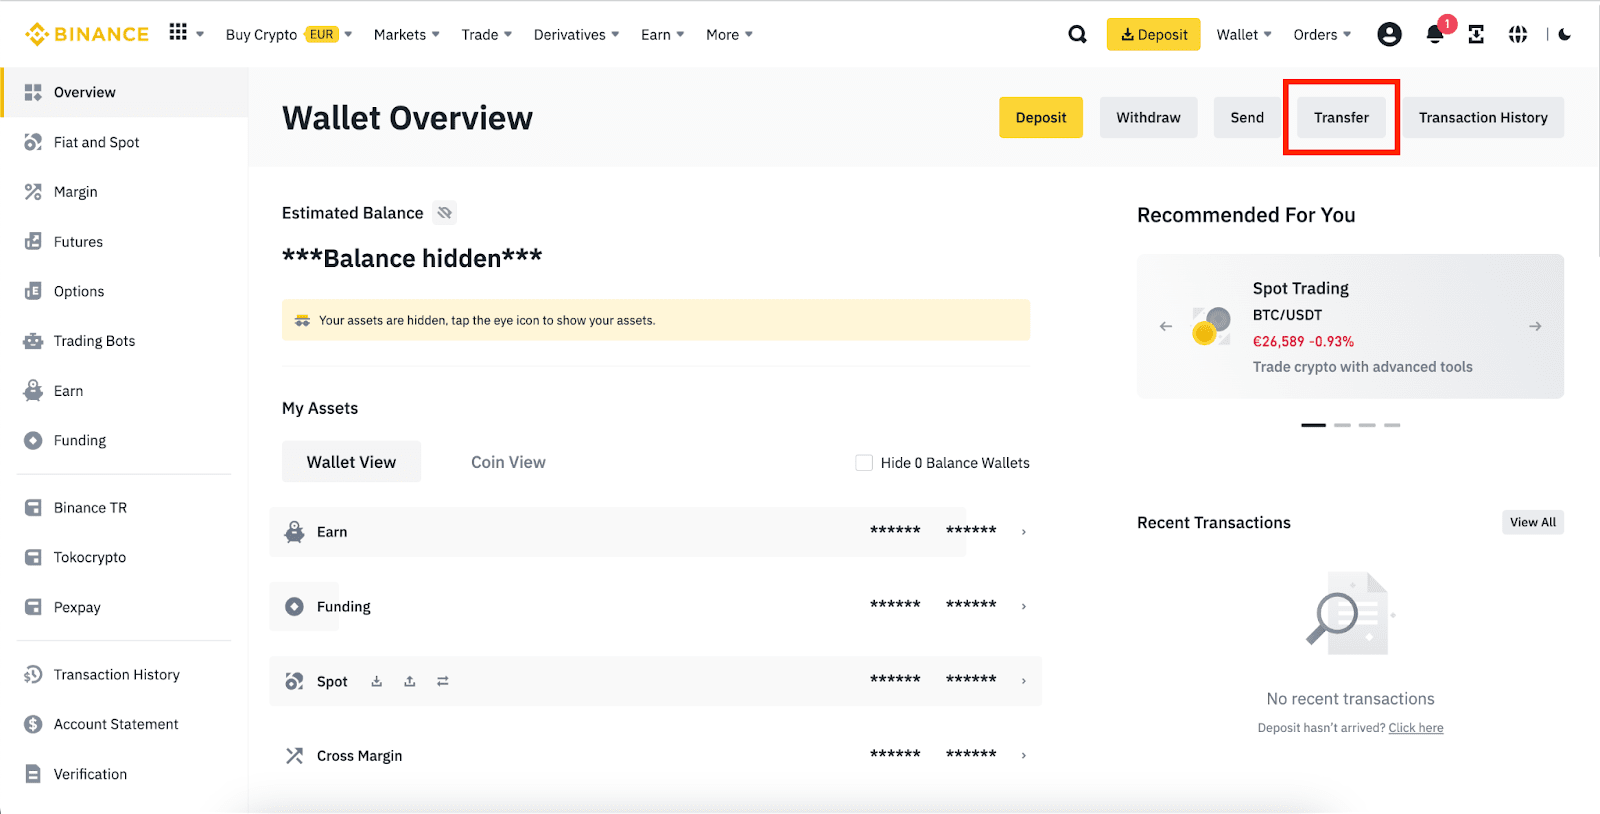The width and height of the screenshot is (1600, 814).
Task: Click the Spot row withdraw icon
Action: 410,681
